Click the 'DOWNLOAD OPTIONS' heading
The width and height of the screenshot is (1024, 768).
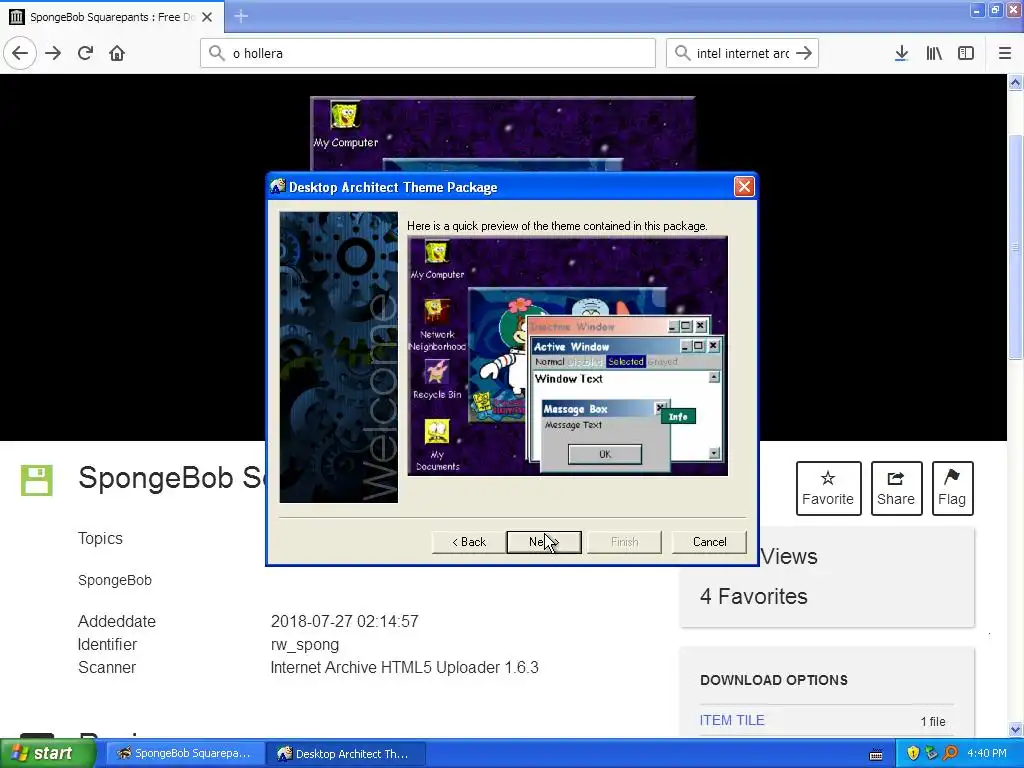pyautogui.click(x=774, y=680)
